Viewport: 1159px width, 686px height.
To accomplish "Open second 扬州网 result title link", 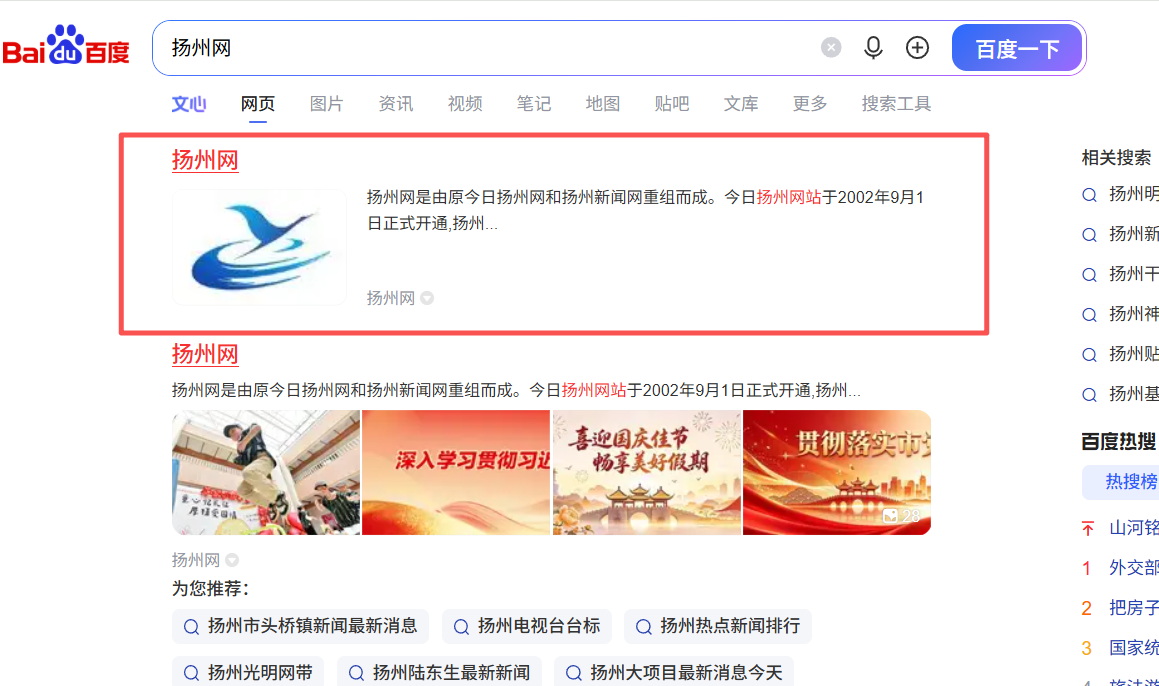I will (205, 353).
